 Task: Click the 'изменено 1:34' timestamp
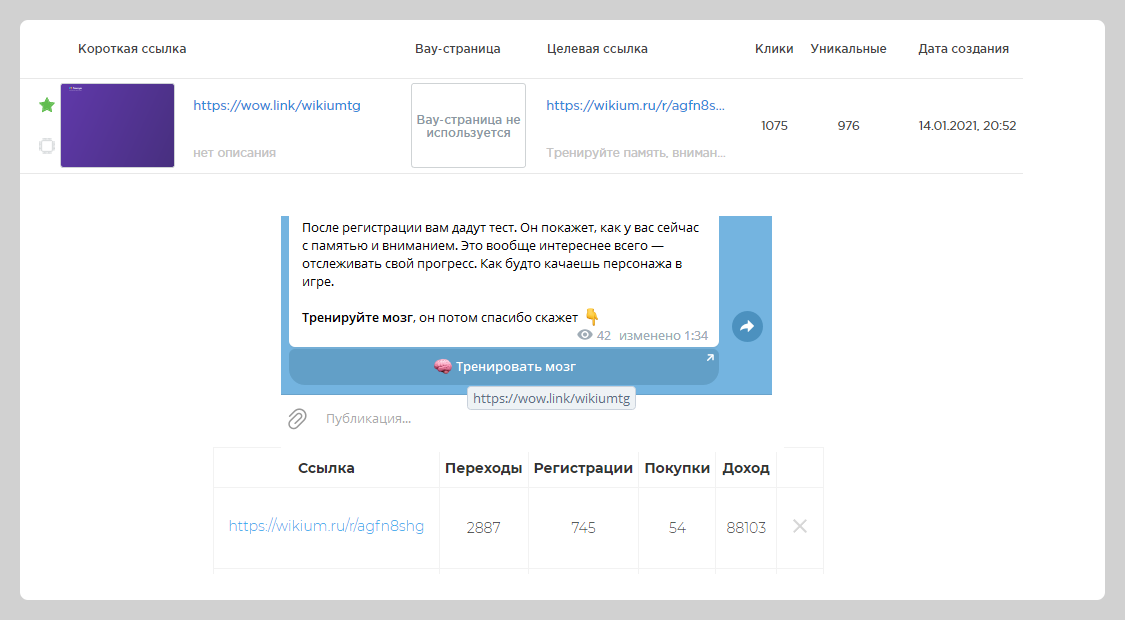pos(663,335)
